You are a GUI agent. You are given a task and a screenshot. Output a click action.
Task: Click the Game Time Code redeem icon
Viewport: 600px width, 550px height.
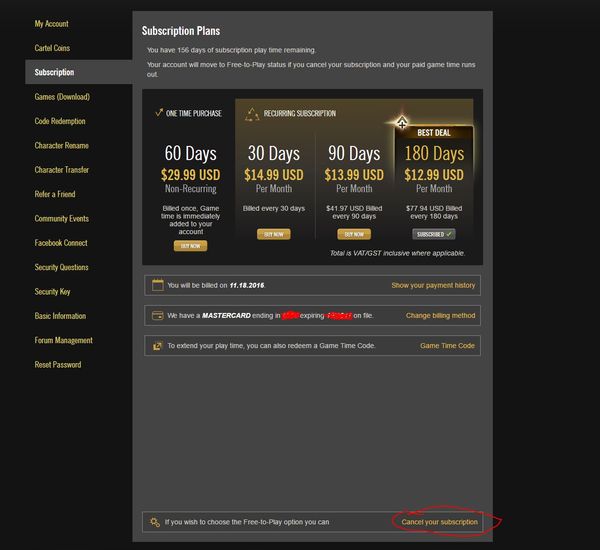(157, 346)
